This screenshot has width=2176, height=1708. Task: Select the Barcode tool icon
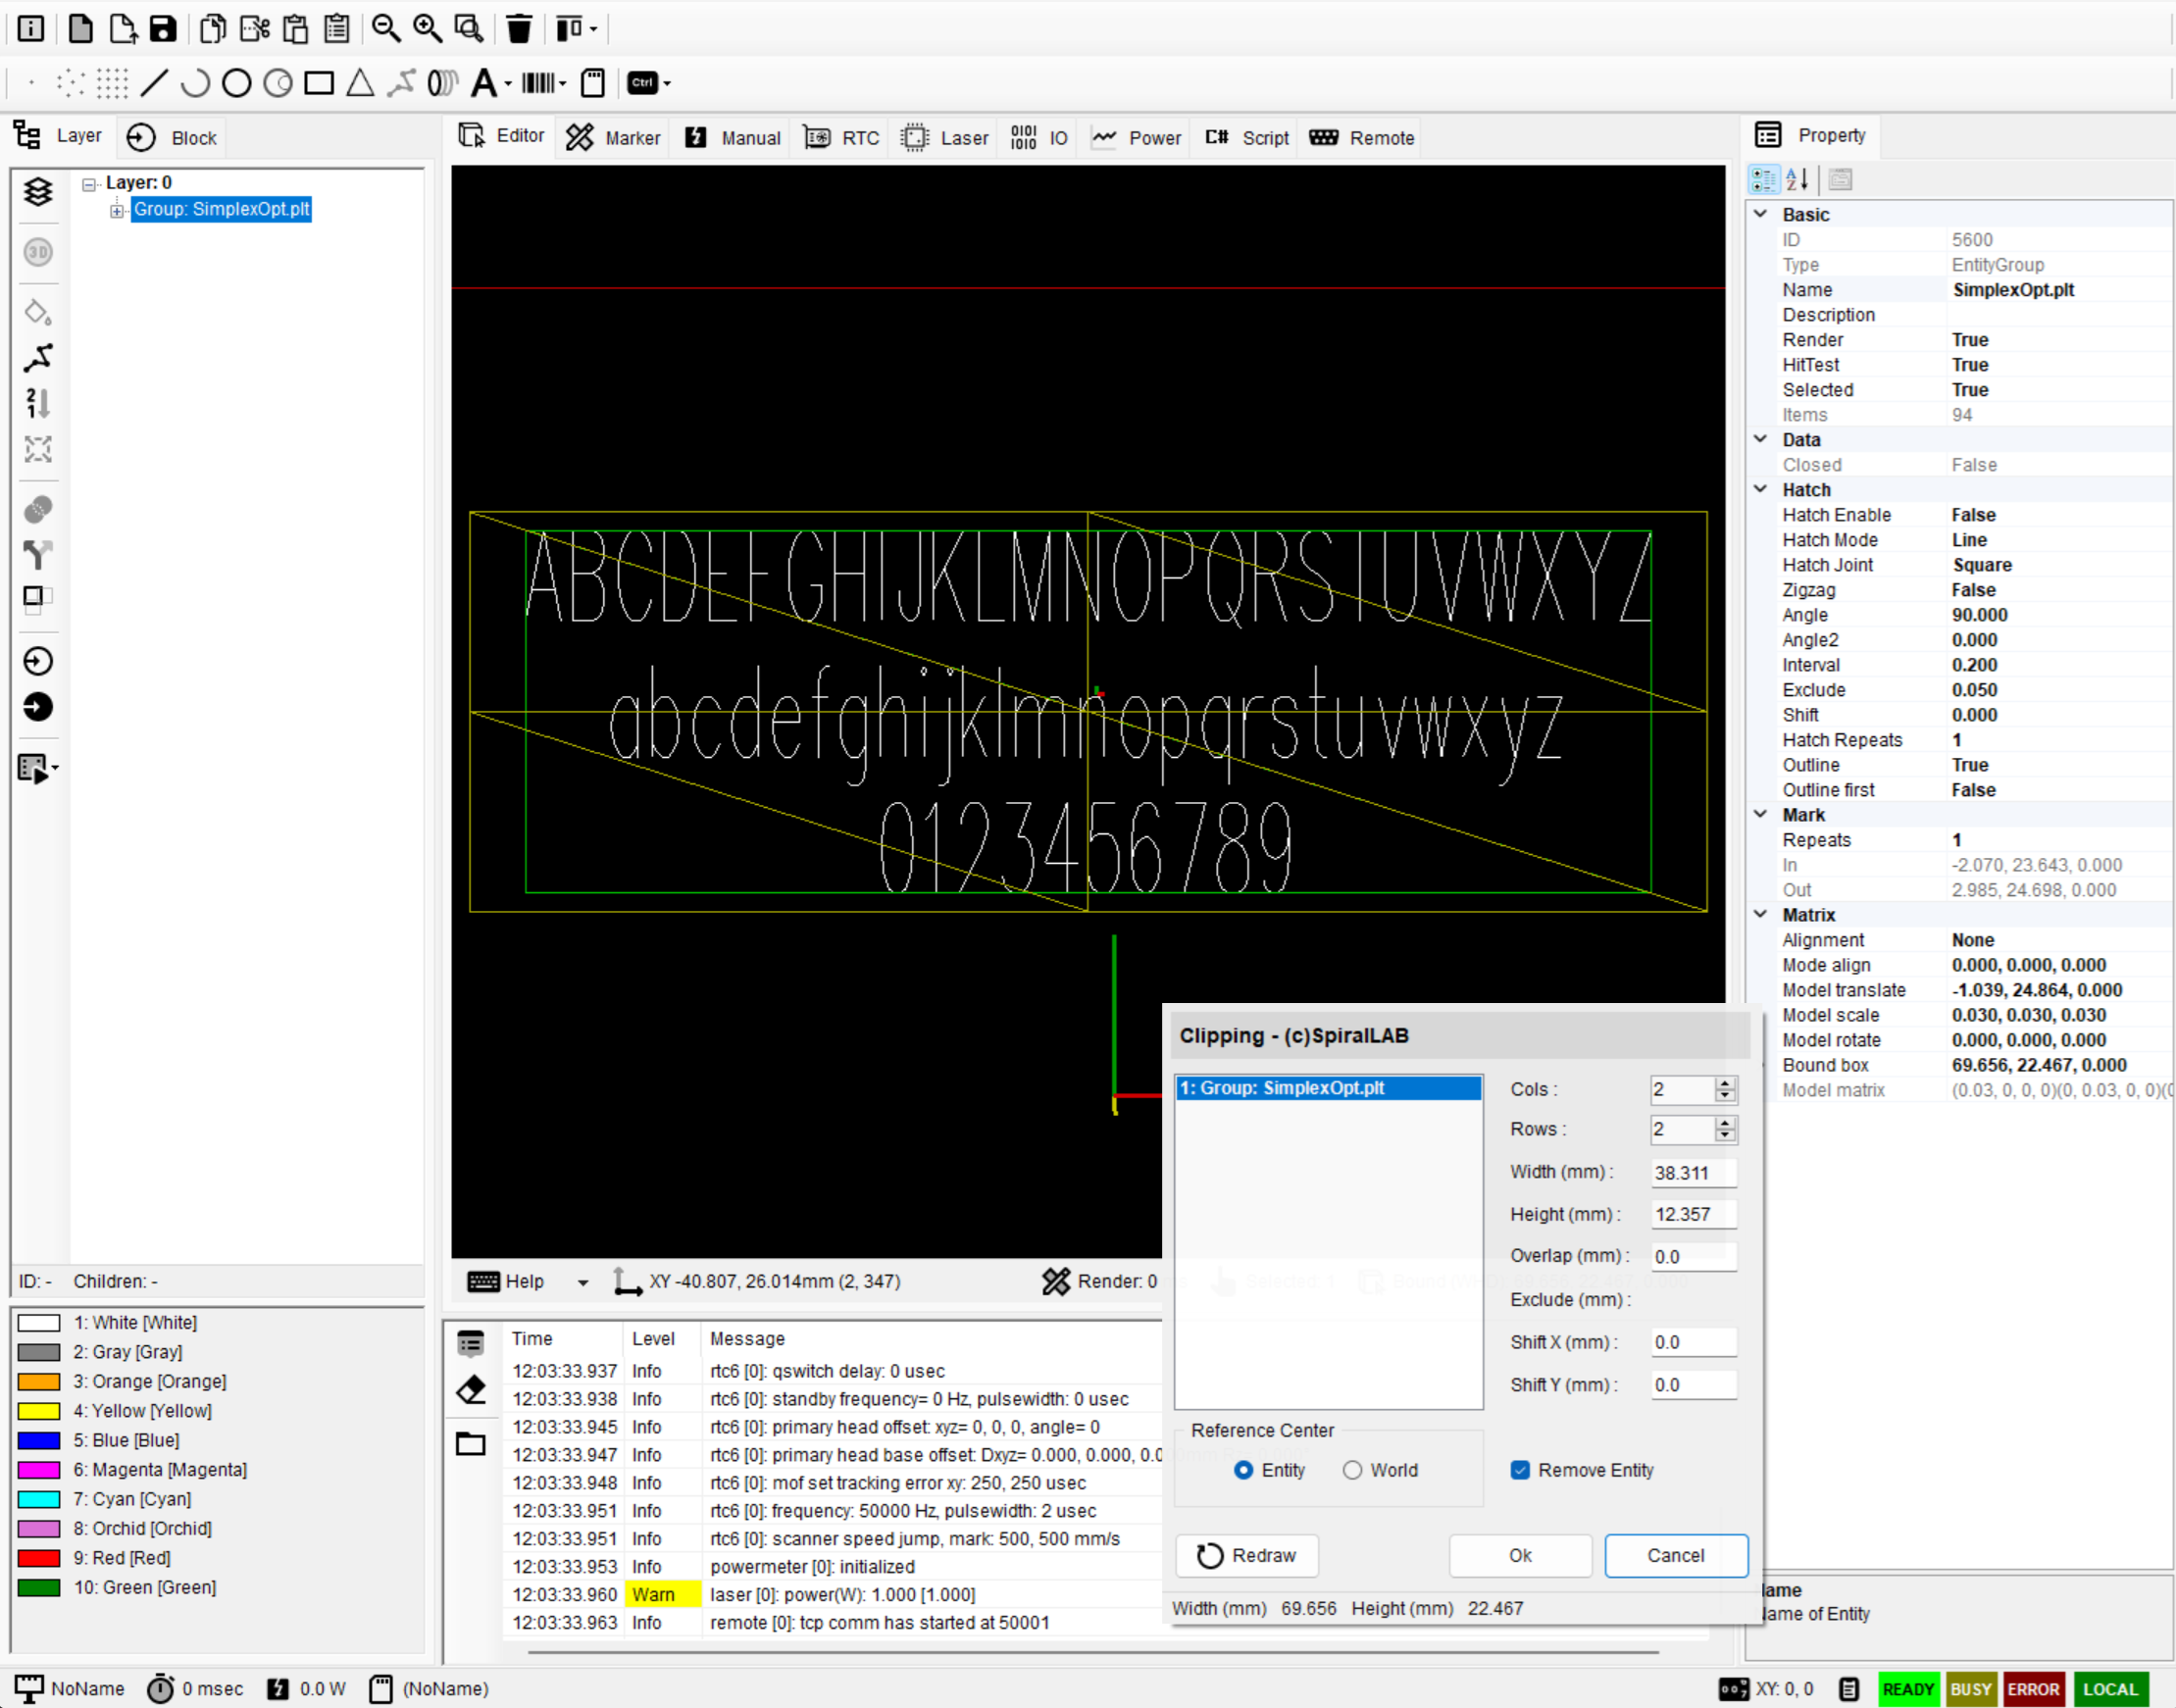(x=538, y=83)
